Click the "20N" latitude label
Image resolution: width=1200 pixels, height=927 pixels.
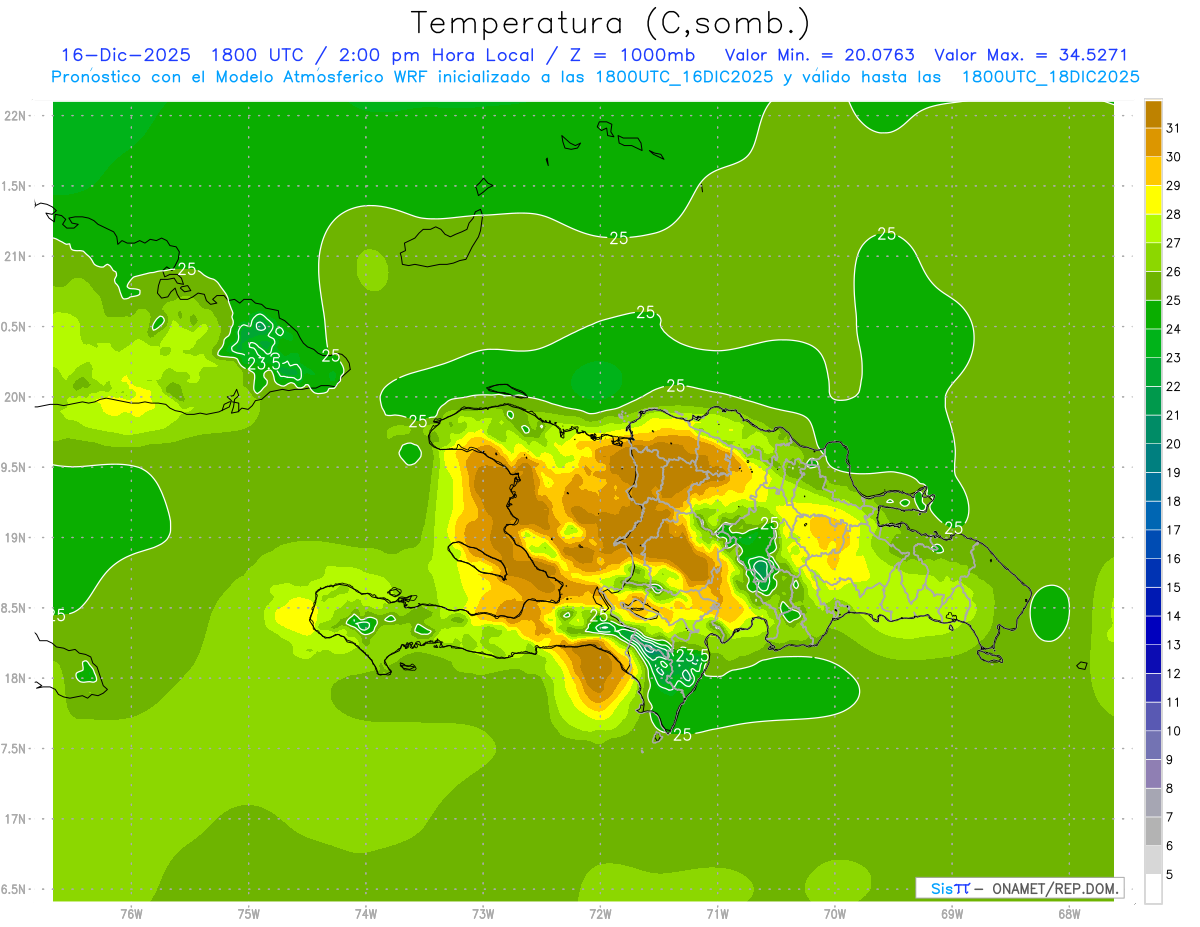16,397
